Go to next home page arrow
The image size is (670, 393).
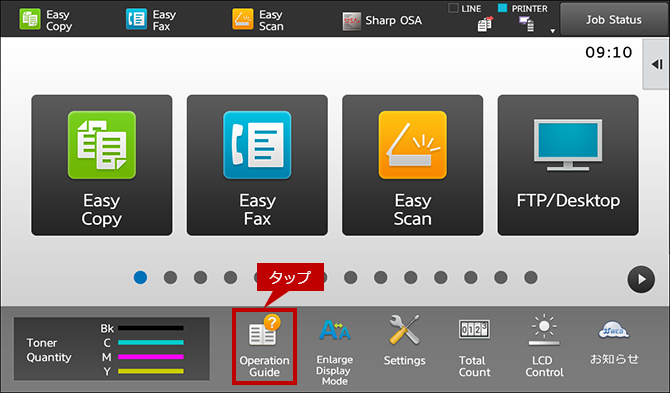pos(641,279)
